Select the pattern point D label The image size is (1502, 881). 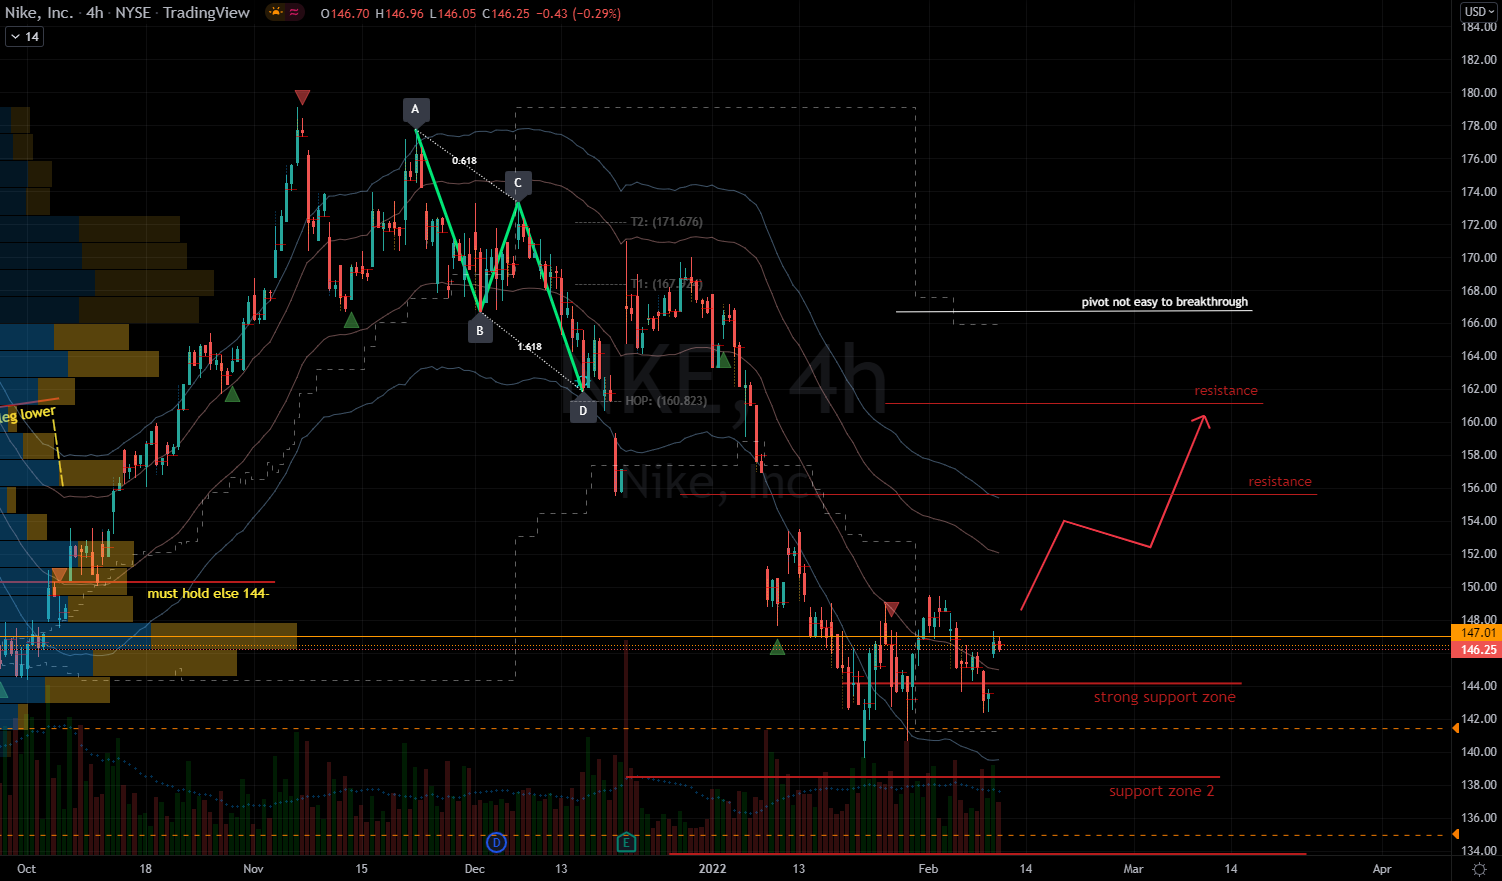583,410
